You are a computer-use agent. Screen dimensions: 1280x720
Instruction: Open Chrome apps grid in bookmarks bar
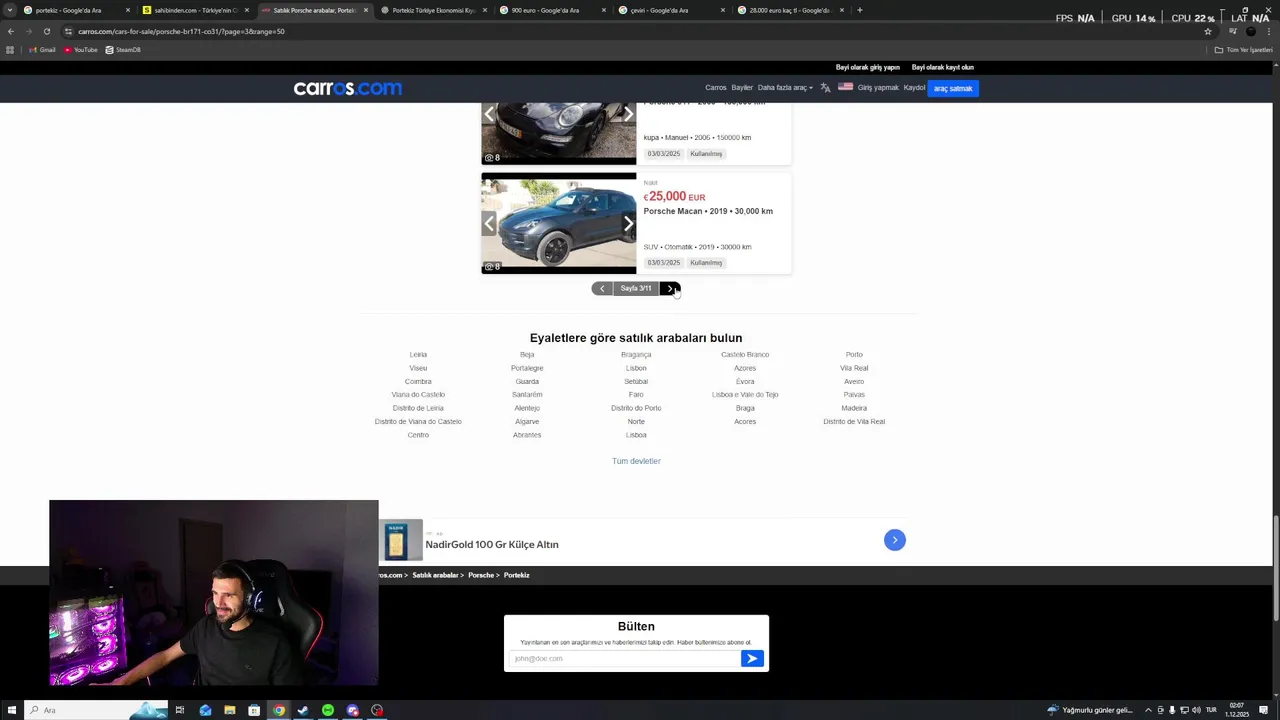[10, 50]
